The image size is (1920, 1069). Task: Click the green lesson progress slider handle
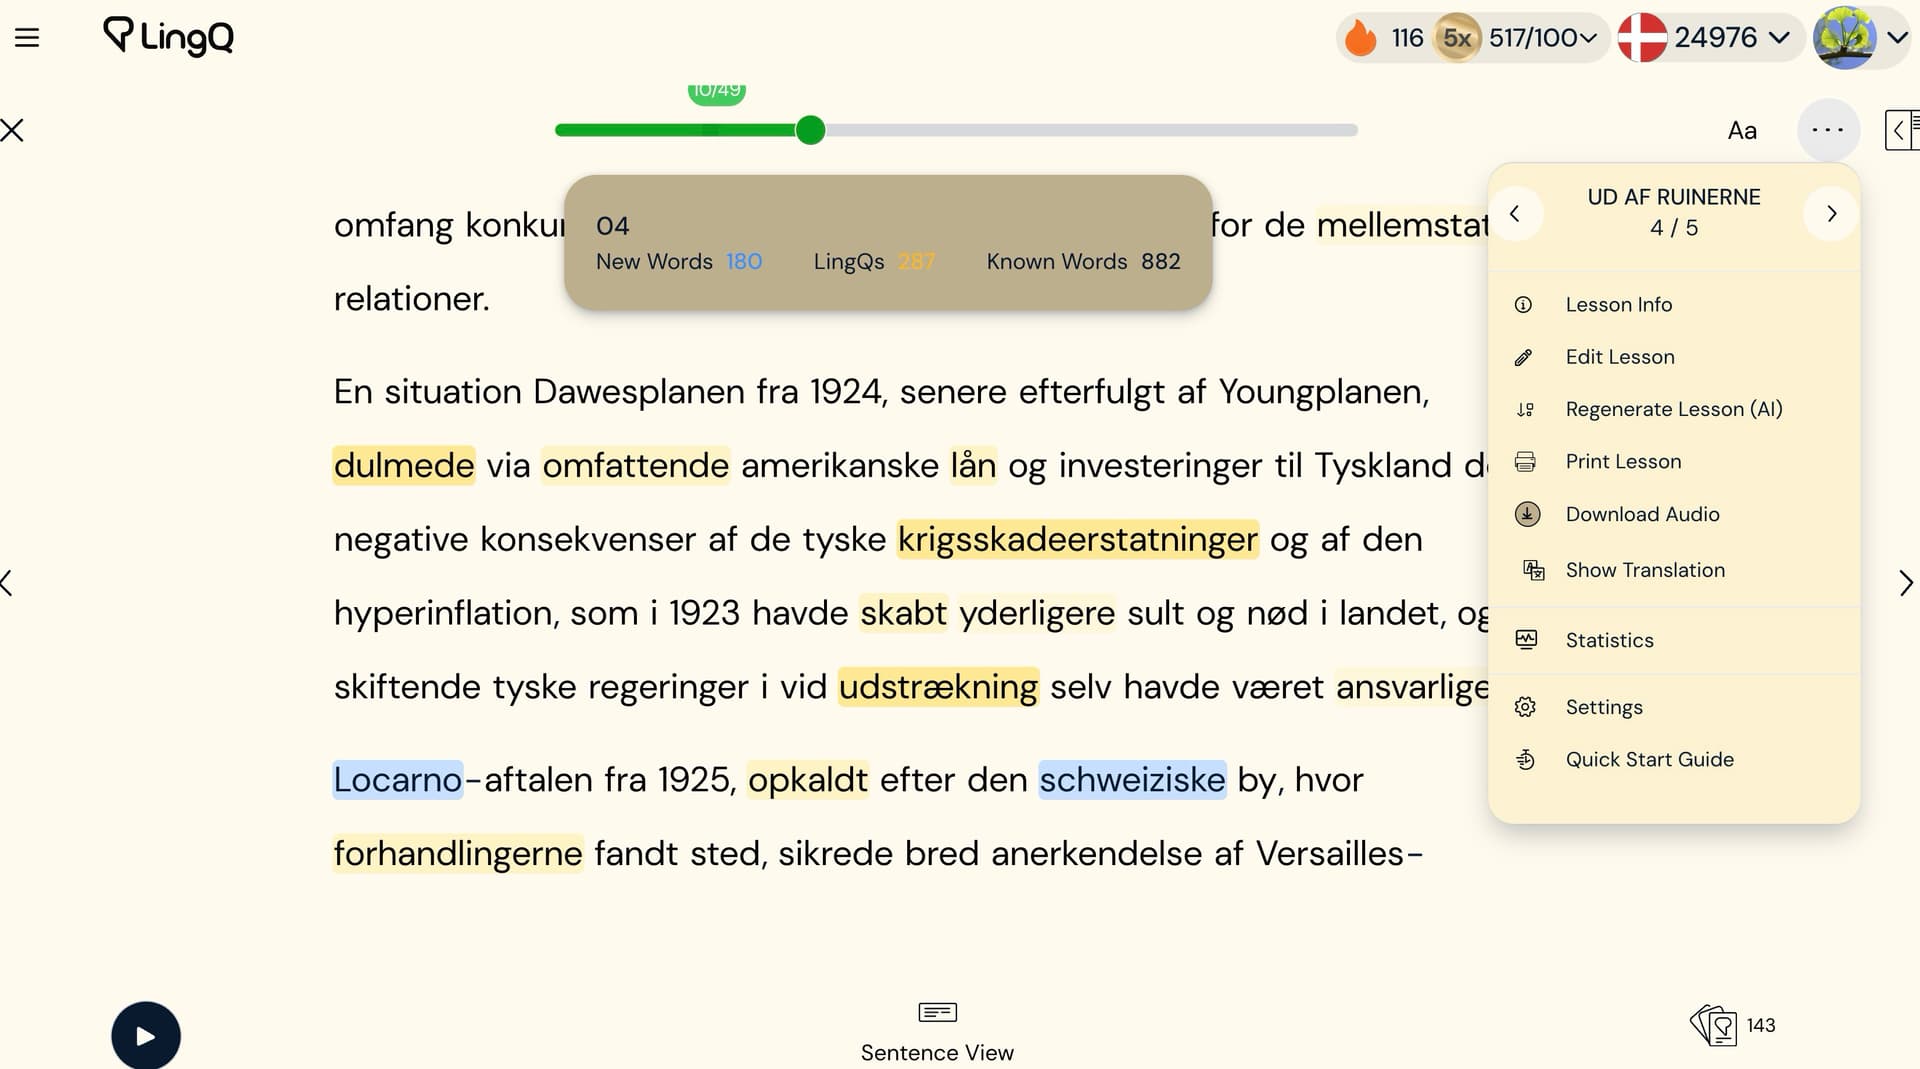tap(811, 130)
